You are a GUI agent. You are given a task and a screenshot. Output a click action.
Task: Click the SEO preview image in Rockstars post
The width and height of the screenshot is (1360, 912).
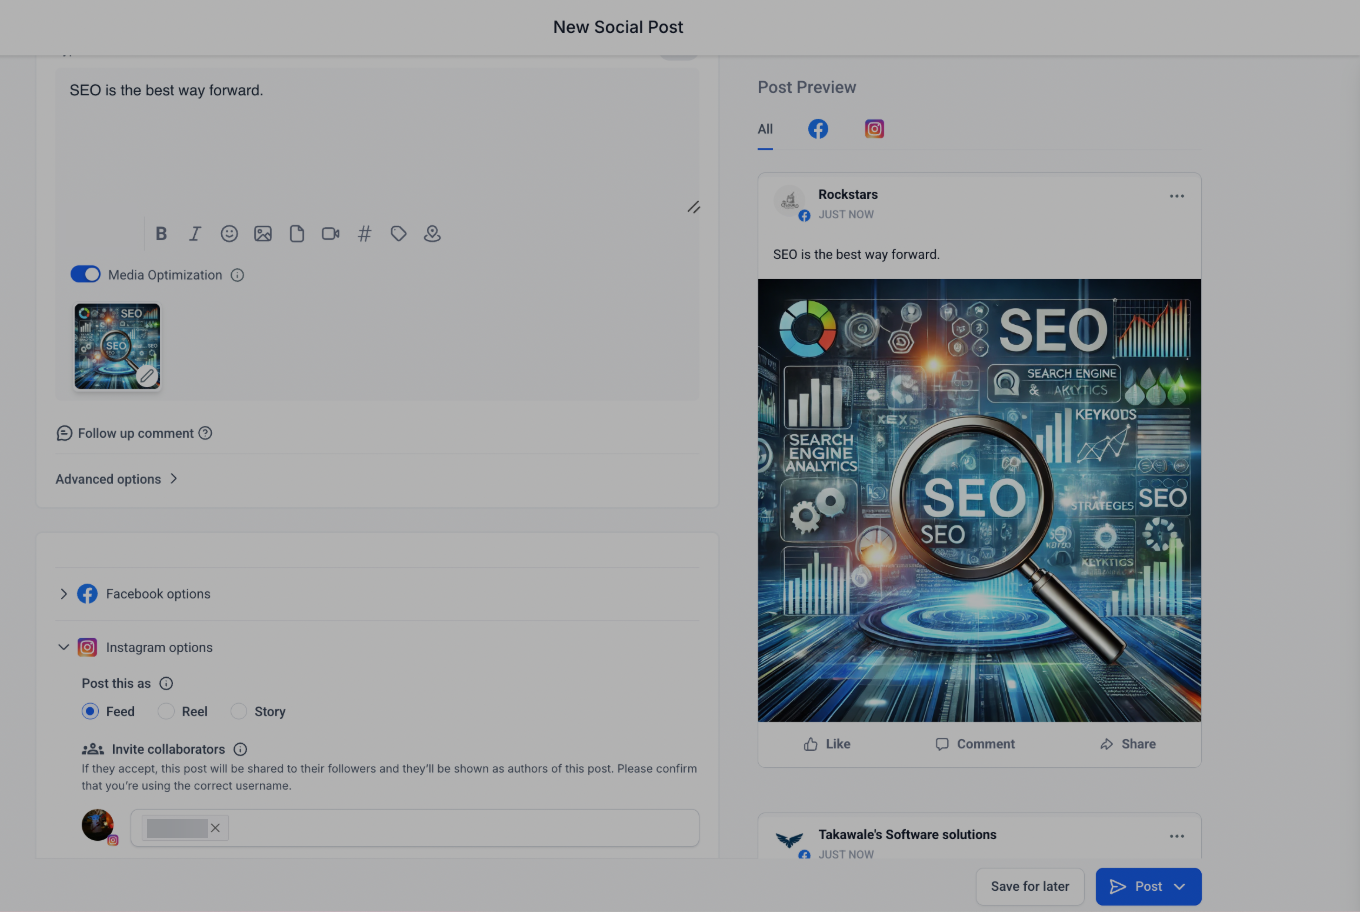979,500
